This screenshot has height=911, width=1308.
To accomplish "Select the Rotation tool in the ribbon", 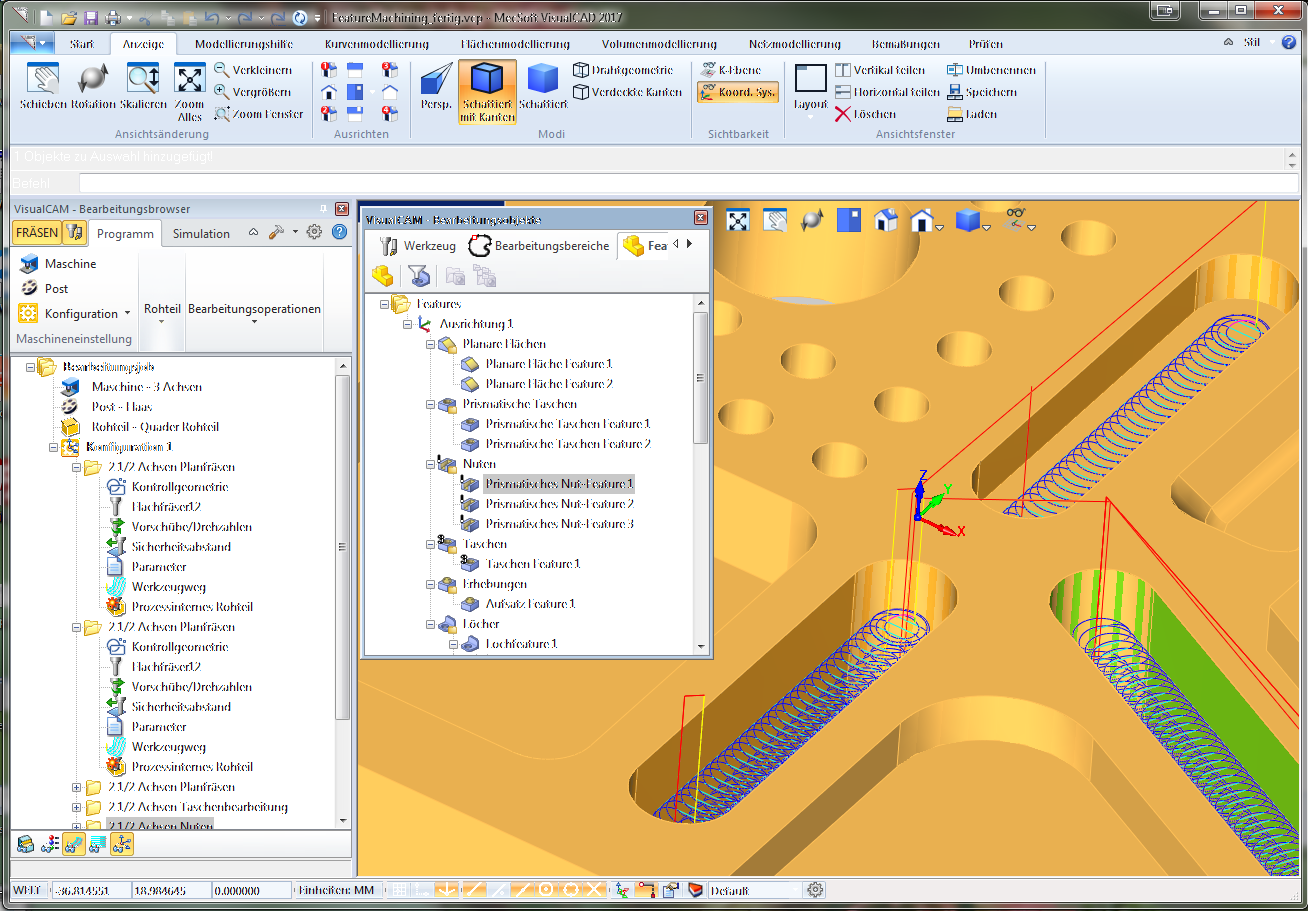I will click(x=92, y=90).
